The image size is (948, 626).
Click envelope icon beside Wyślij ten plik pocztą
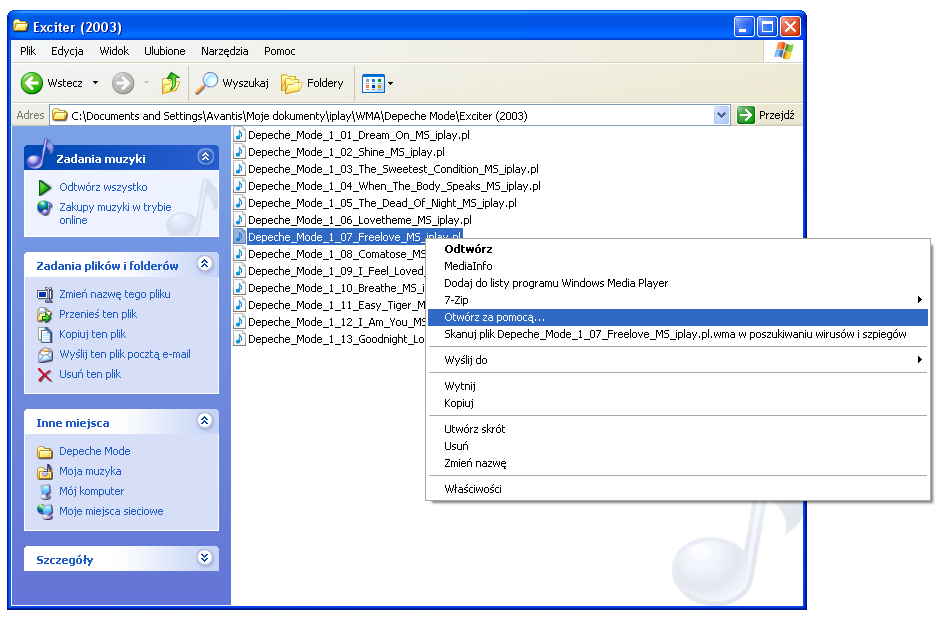[45, 354]
